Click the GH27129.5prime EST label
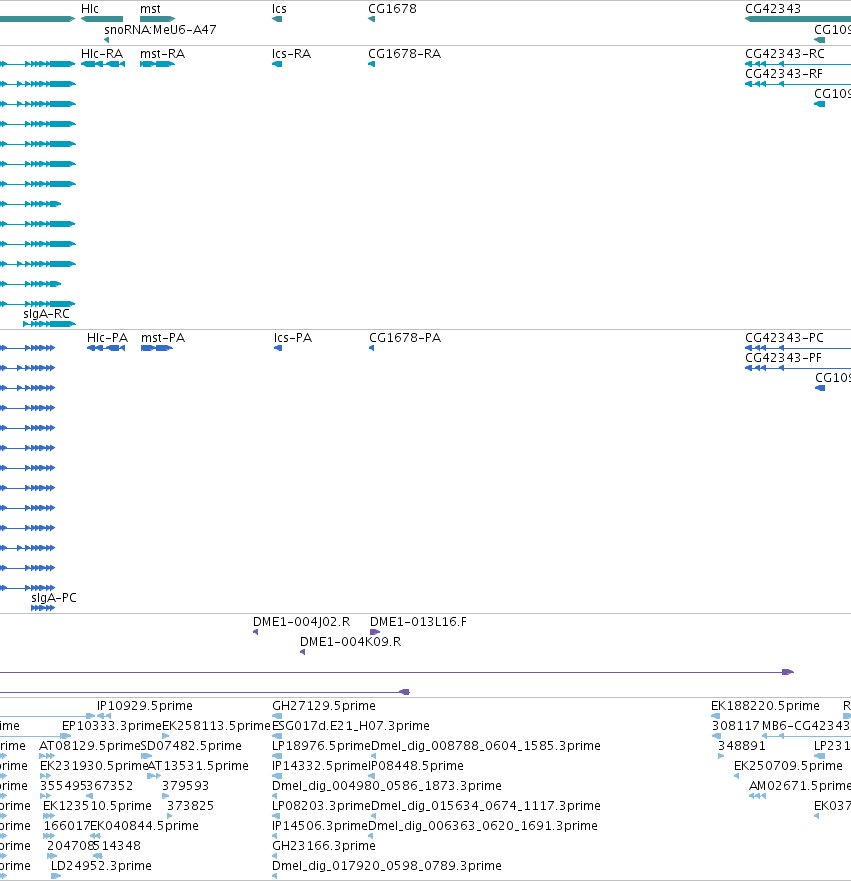 (324, 706)
